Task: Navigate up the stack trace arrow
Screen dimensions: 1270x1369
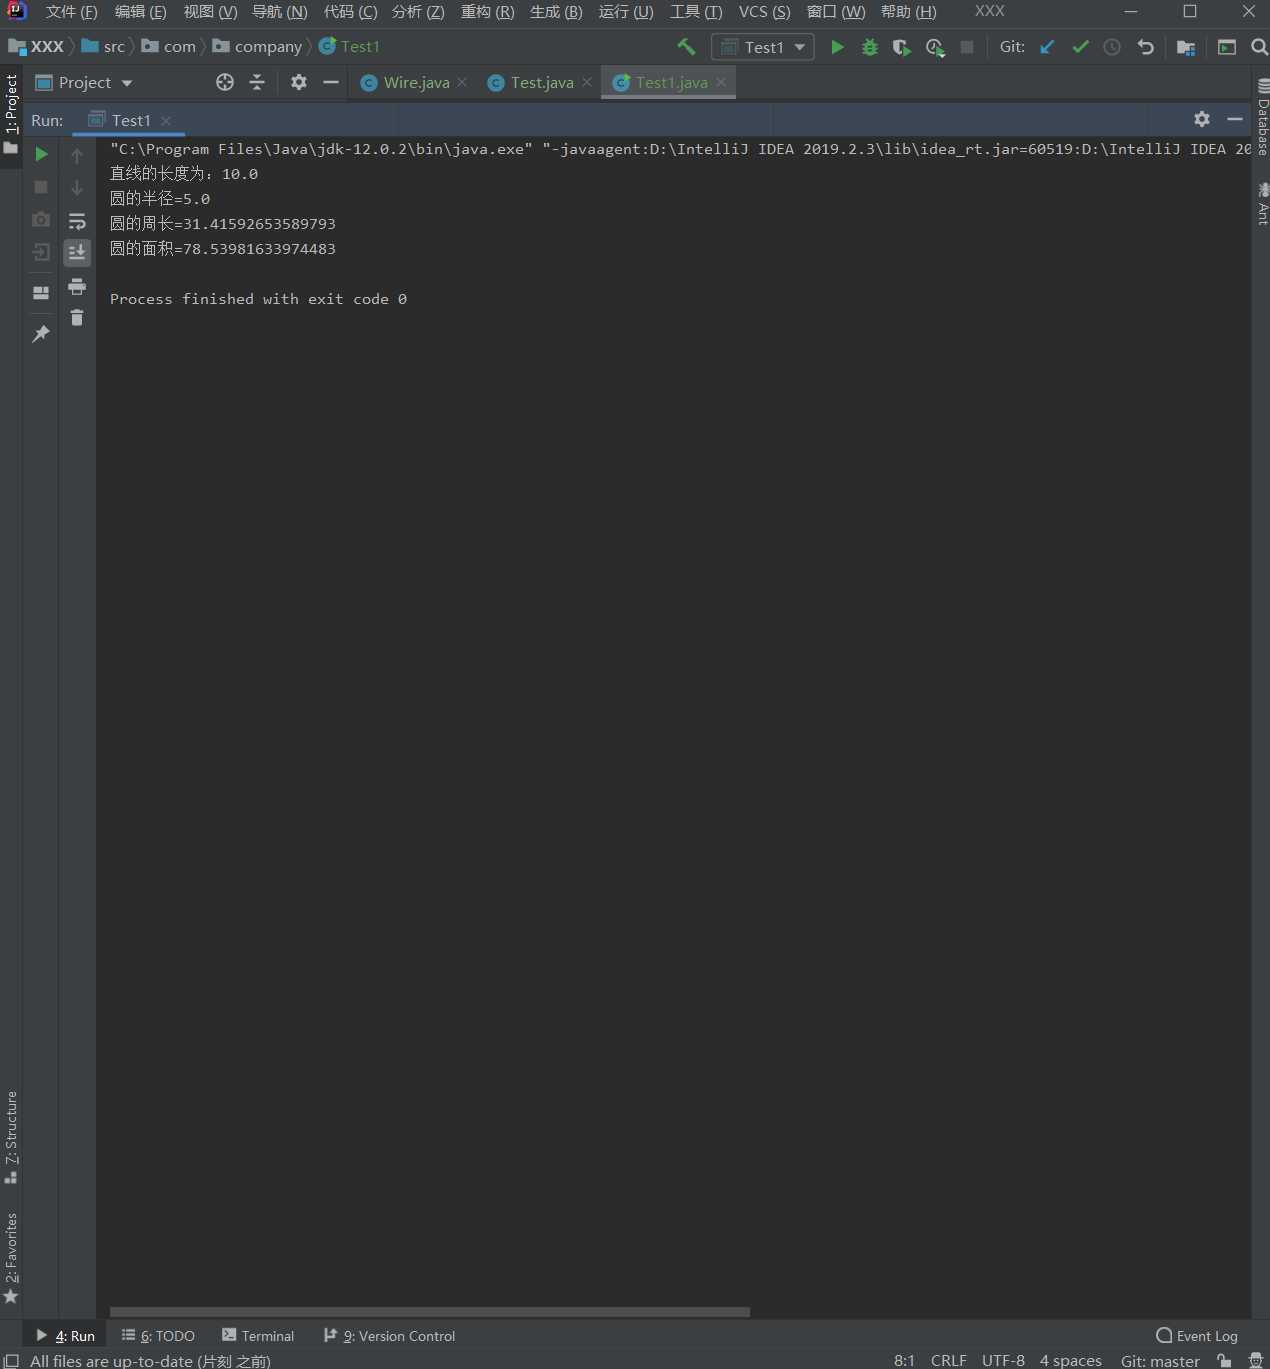Action: click(77, 155)
